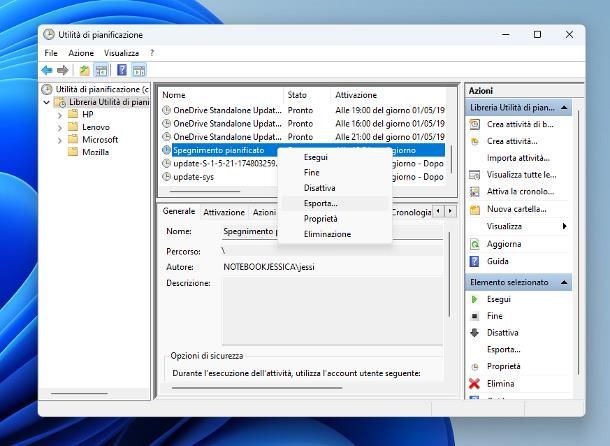Select OneDrive task at 16:00

[x=303, y=124]
